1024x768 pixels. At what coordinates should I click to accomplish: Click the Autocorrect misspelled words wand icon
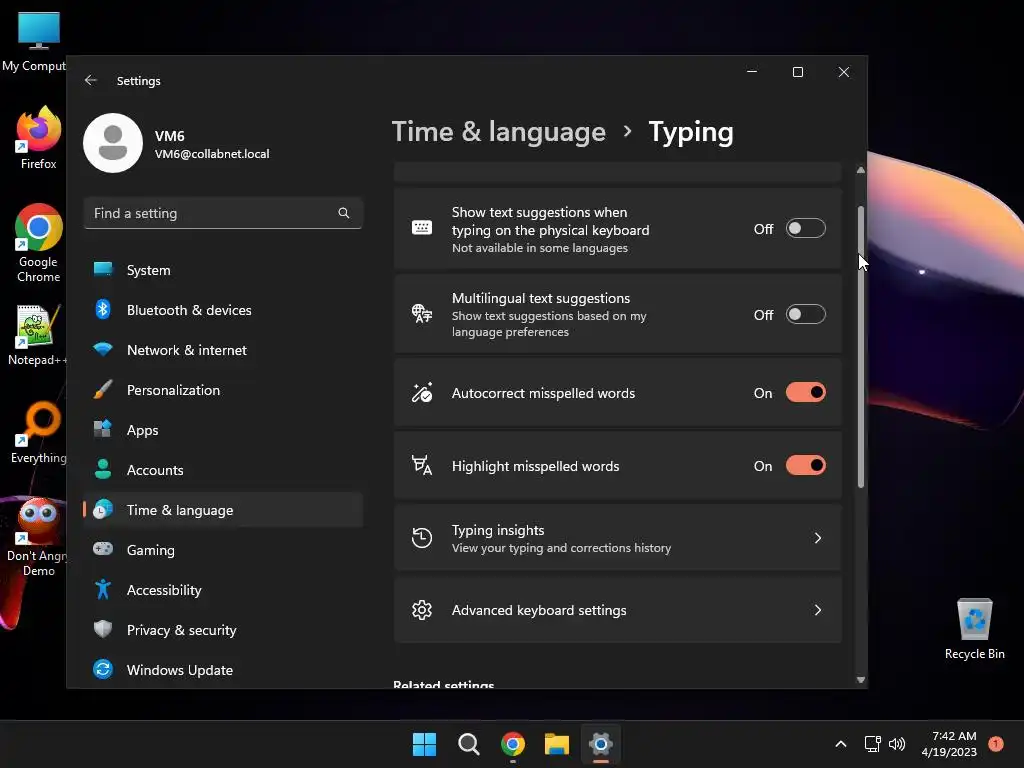[x=422, y=392]
